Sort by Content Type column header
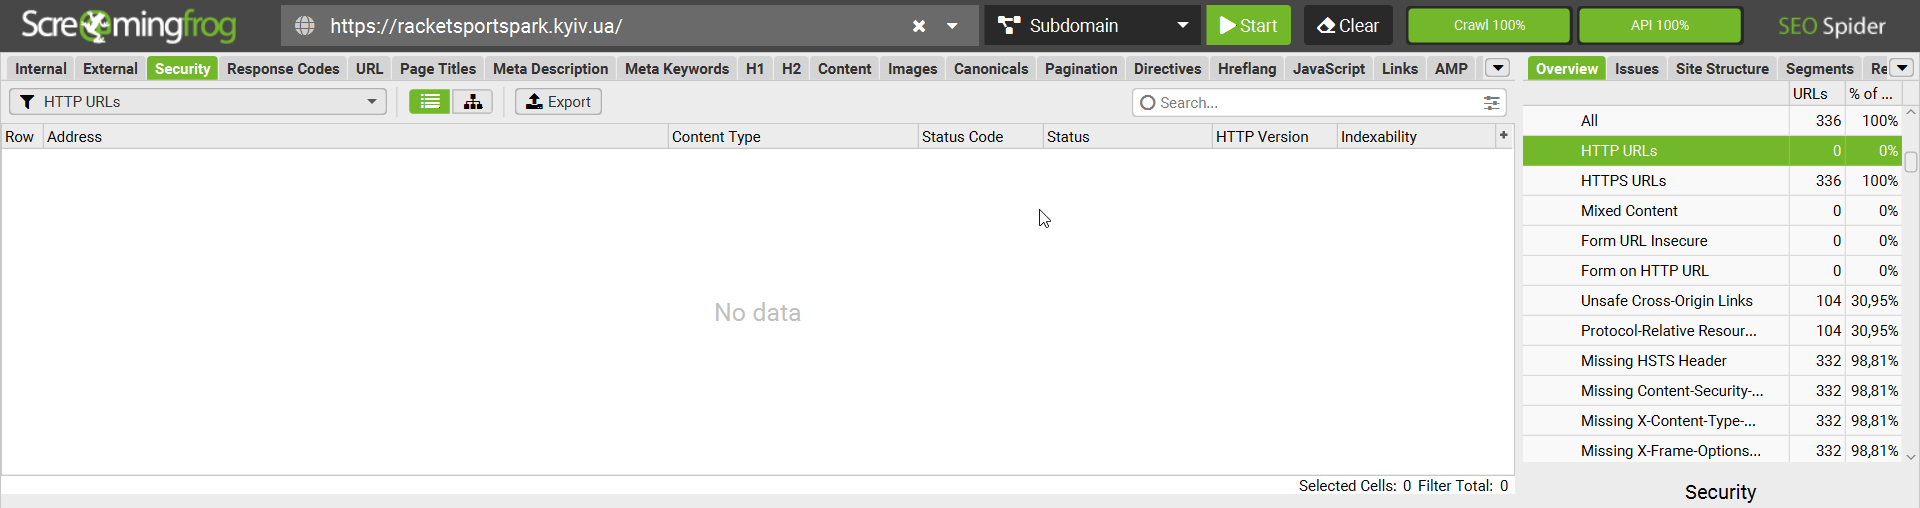This screenshot has width=1920, height=508. pos(793,137)
